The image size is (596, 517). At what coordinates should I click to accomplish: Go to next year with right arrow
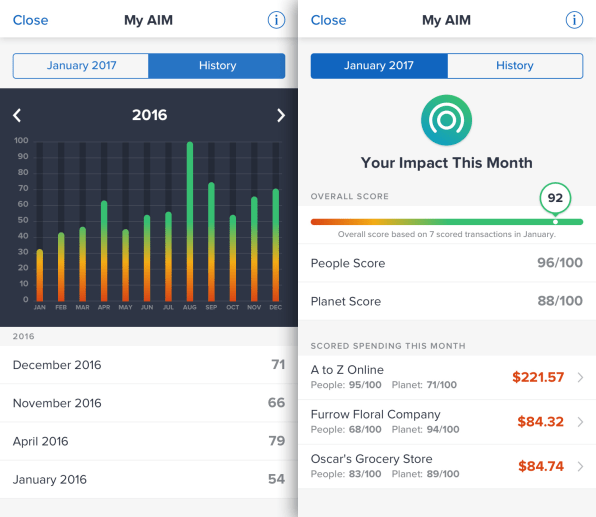[281, 115]
